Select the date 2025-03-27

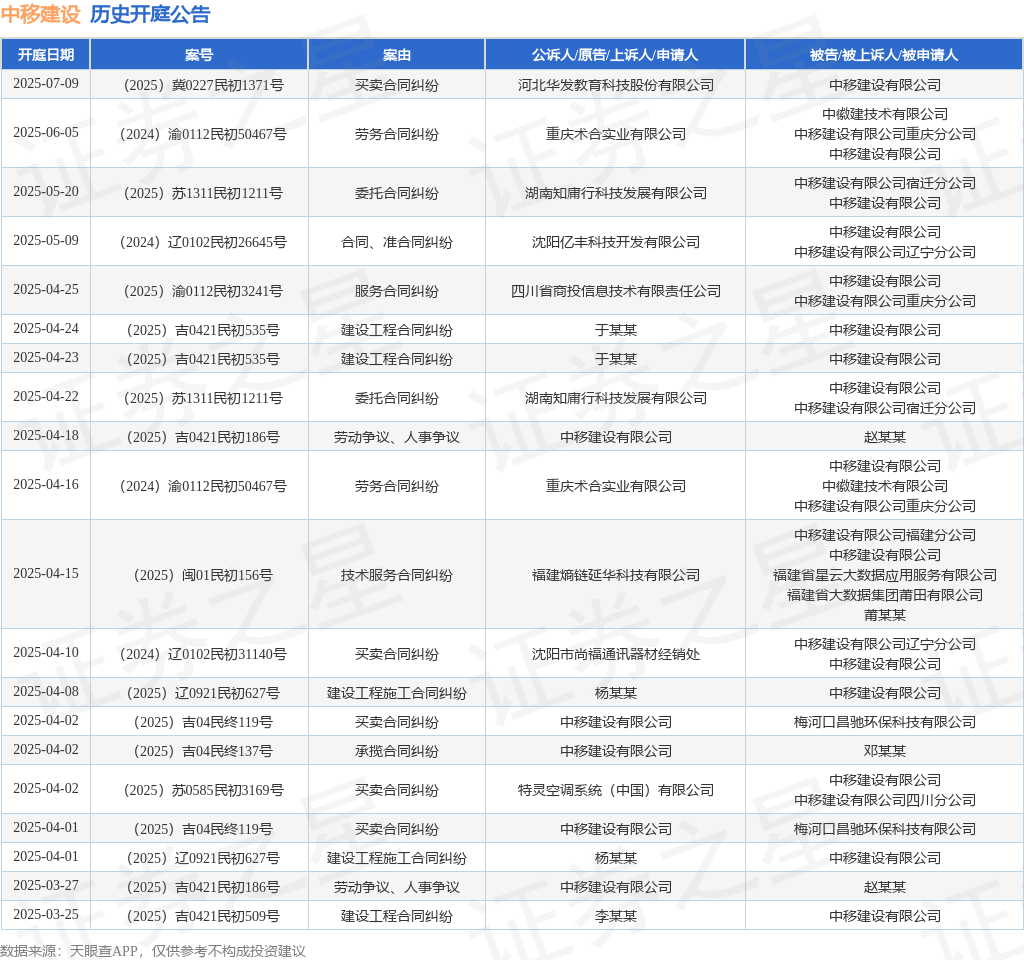click(46, 886)
